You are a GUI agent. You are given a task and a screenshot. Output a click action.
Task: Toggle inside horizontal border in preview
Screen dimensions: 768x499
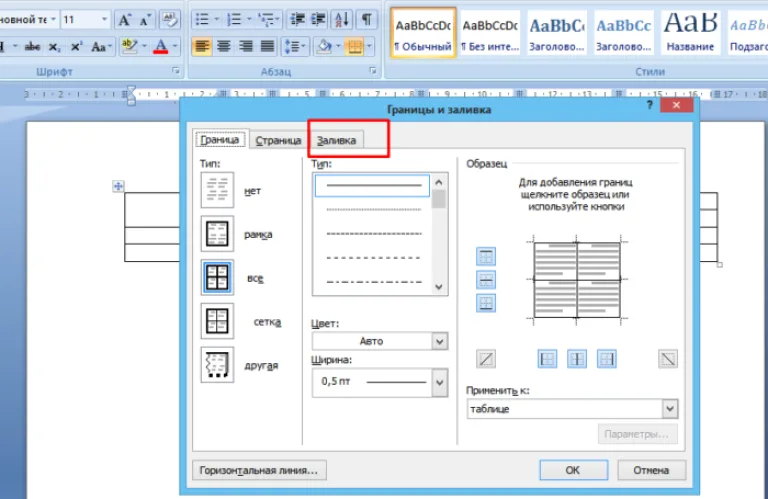pyautogui.click(x=486, y=280)
